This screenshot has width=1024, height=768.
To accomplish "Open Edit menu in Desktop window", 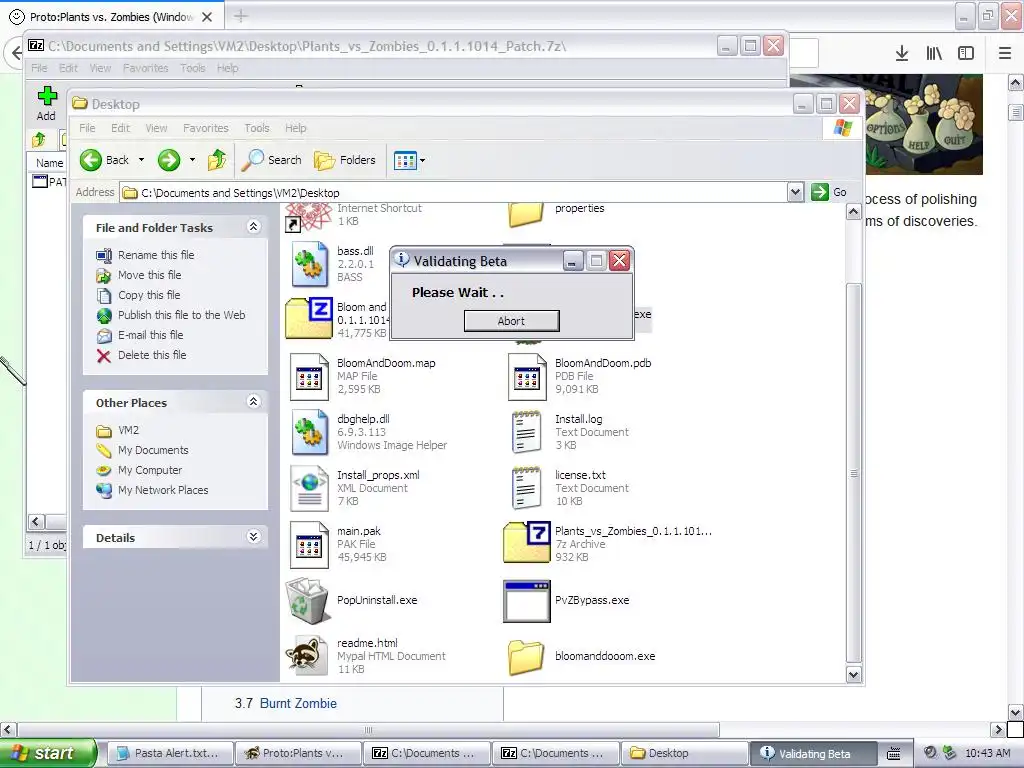I will coord(120,128).
